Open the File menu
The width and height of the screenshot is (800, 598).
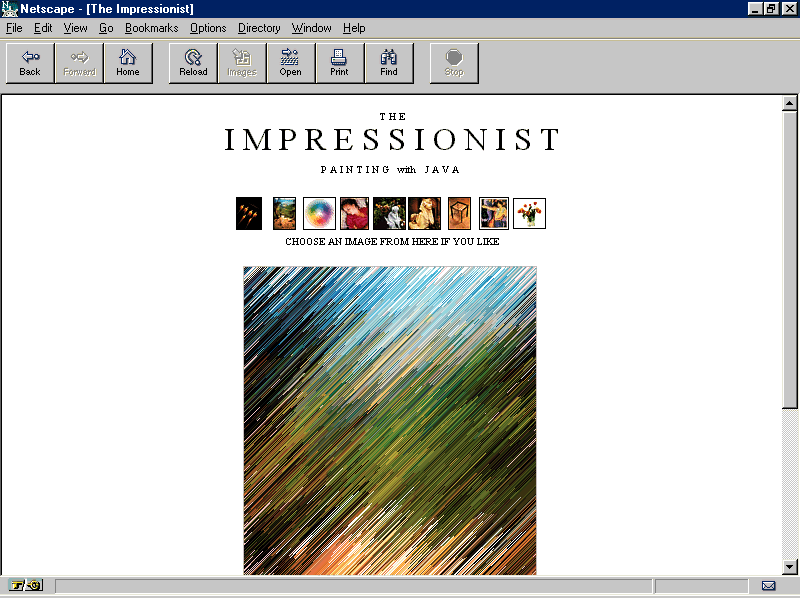[x=14, y=28]
